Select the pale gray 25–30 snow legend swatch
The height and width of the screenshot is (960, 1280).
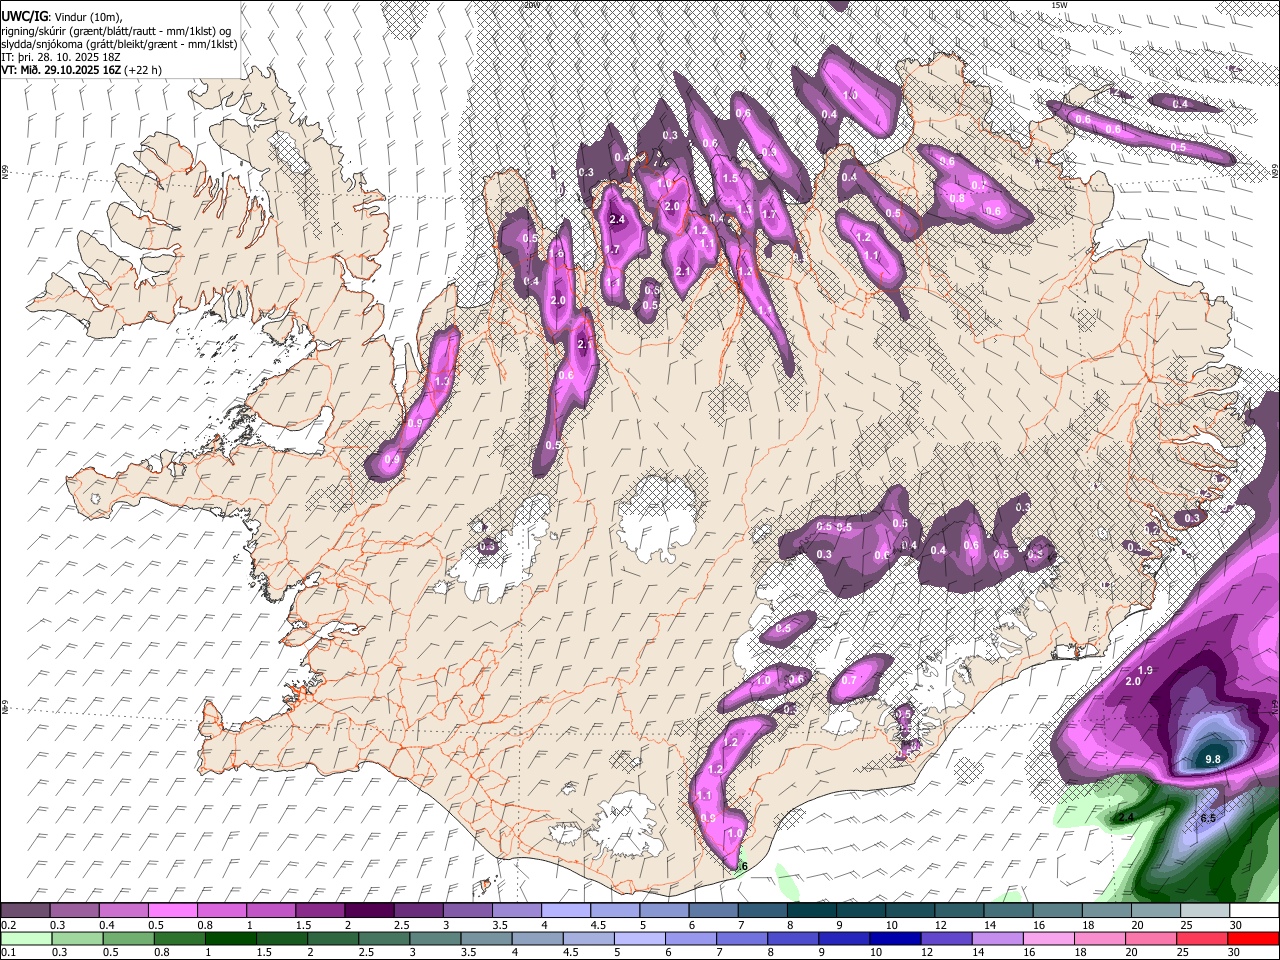pyautogui.click(x=1206, y=911)
